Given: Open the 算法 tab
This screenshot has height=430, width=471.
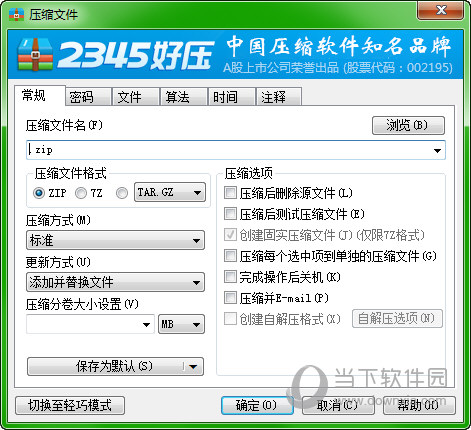Looking at the screenshot, I should pos(184,97).
